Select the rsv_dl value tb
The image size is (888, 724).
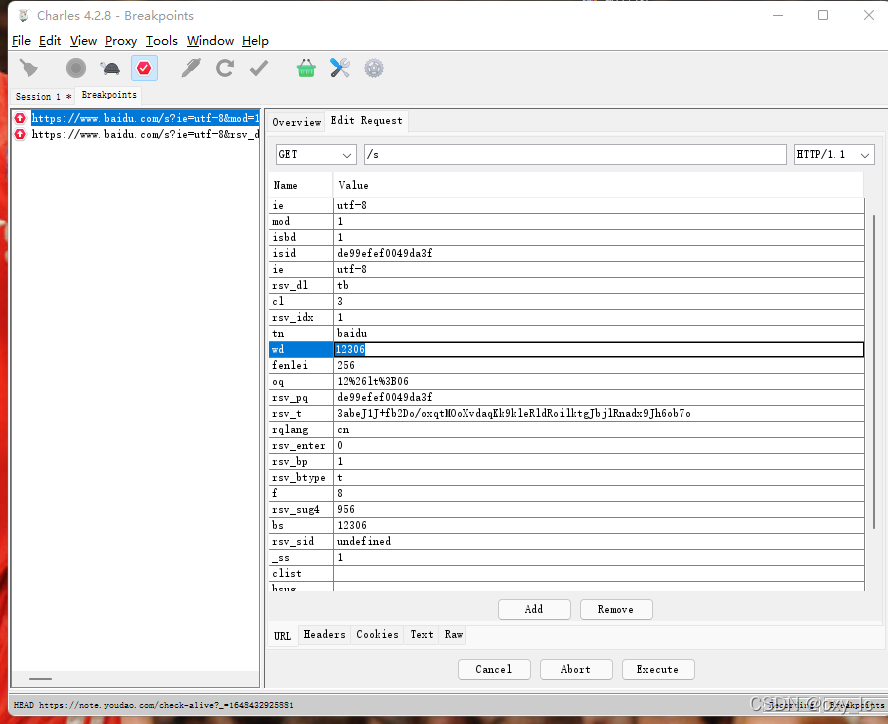coord(599,286)
